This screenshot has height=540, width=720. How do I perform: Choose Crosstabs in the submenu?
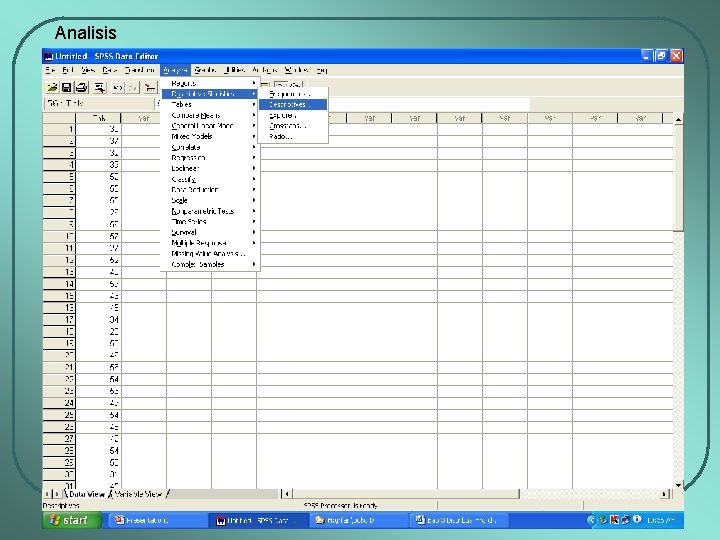click(293, 126)
